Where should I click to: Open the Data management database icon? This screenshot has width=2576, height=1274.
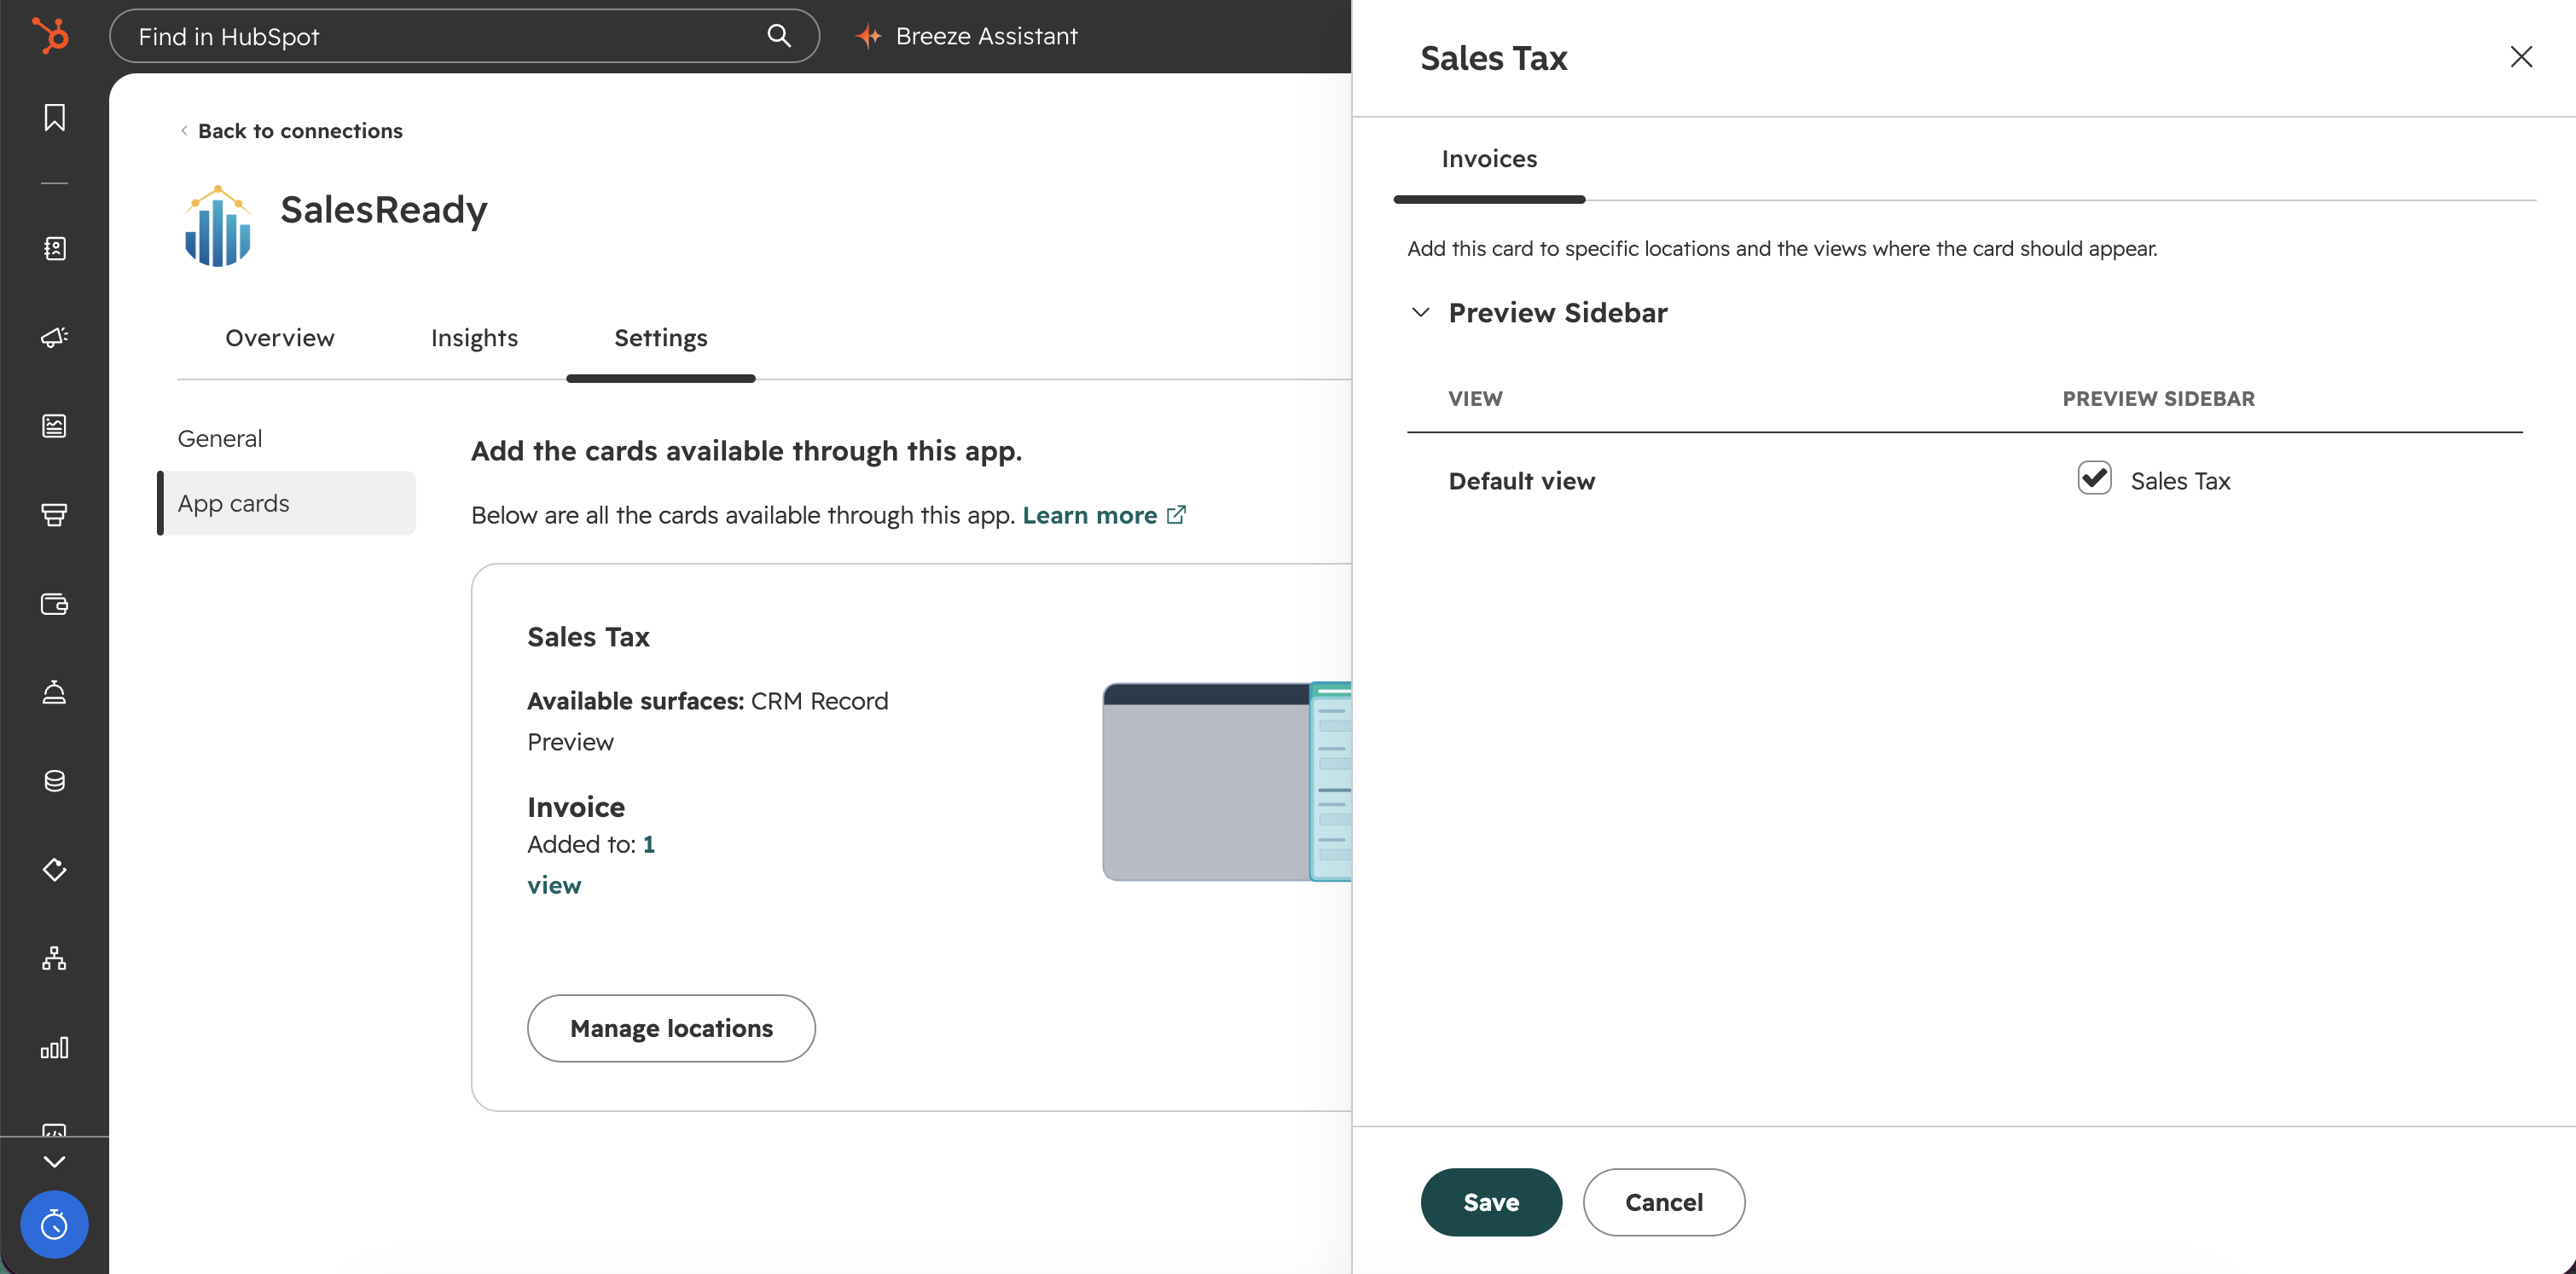(x=54, y=781)
